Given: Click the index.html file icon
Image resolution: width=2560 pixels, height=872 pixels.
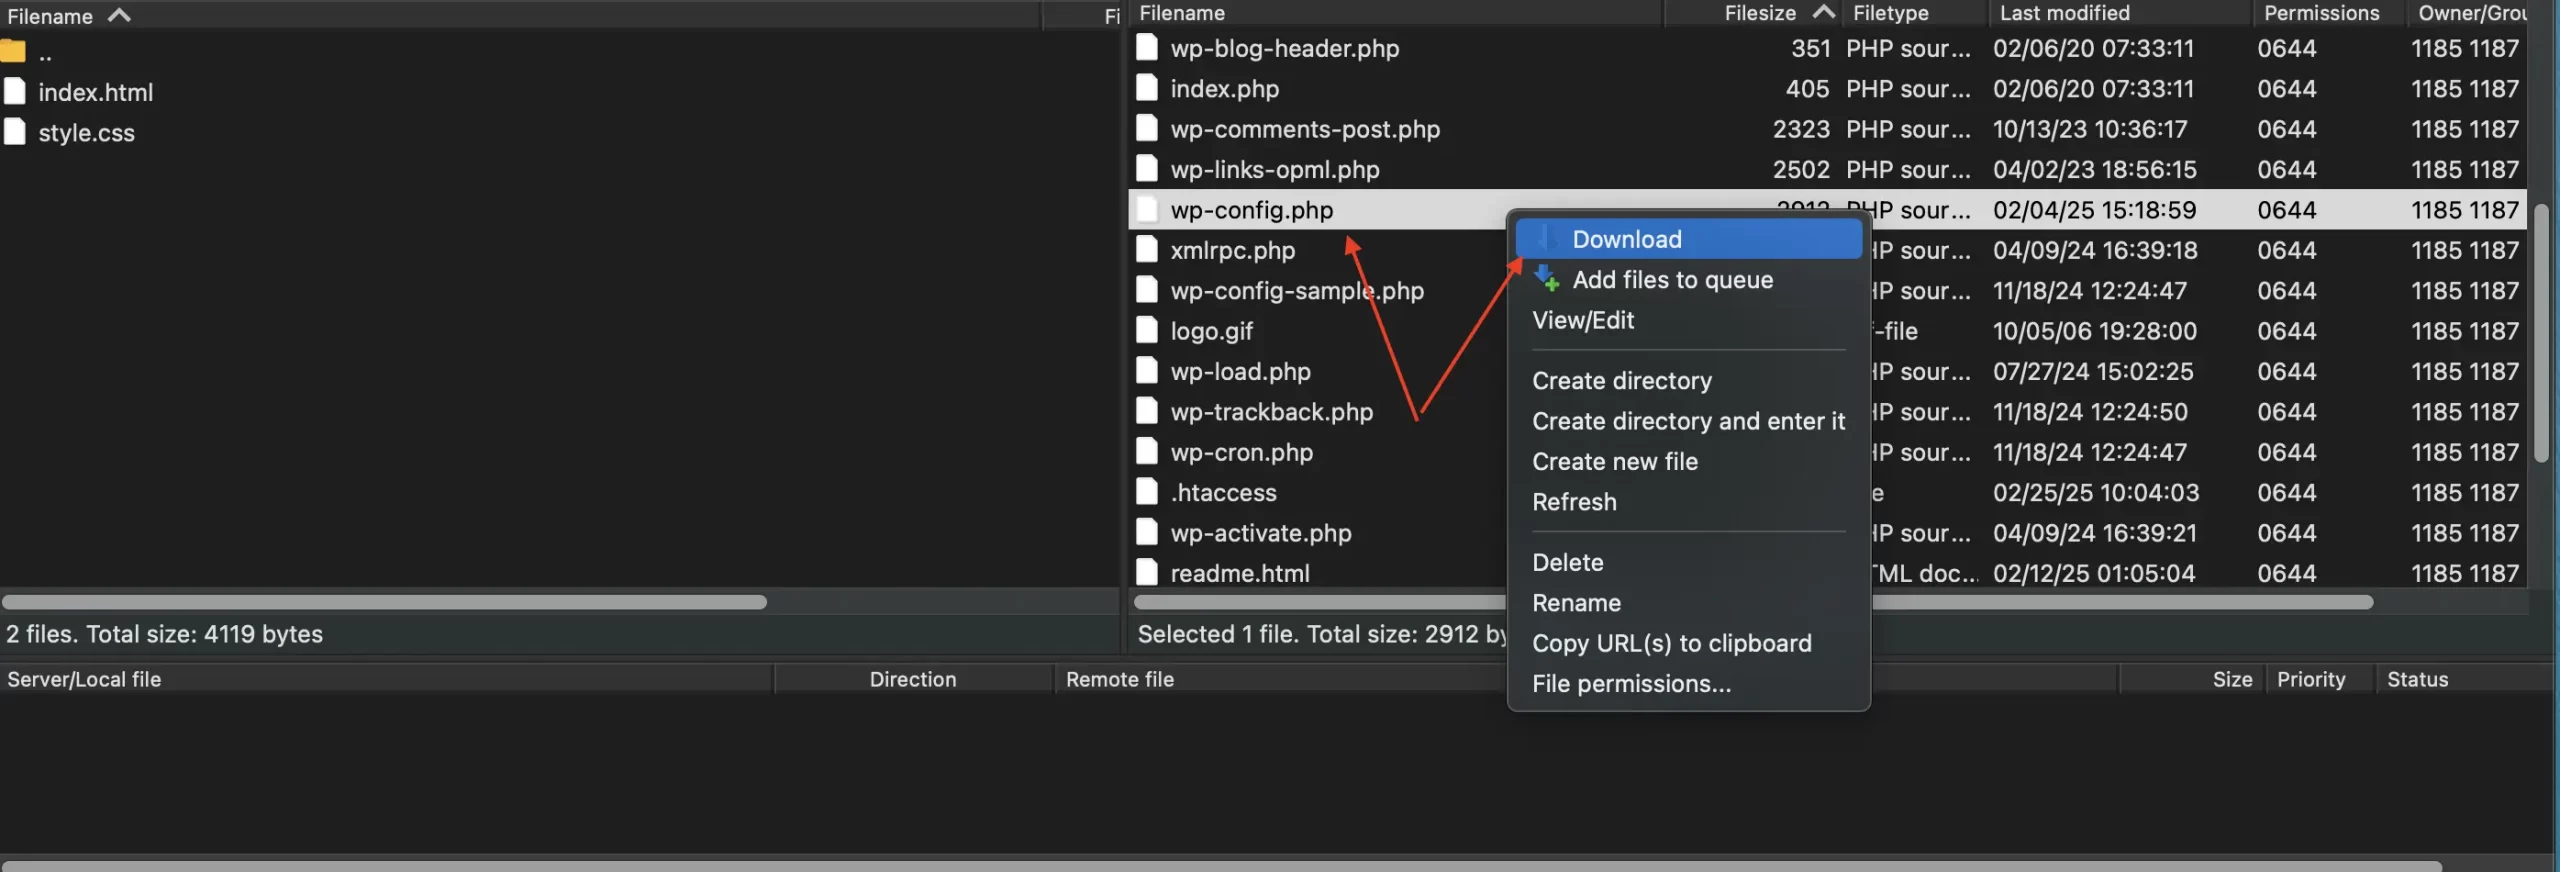Looking at the screenshot, I should click(x=14, y=92).
